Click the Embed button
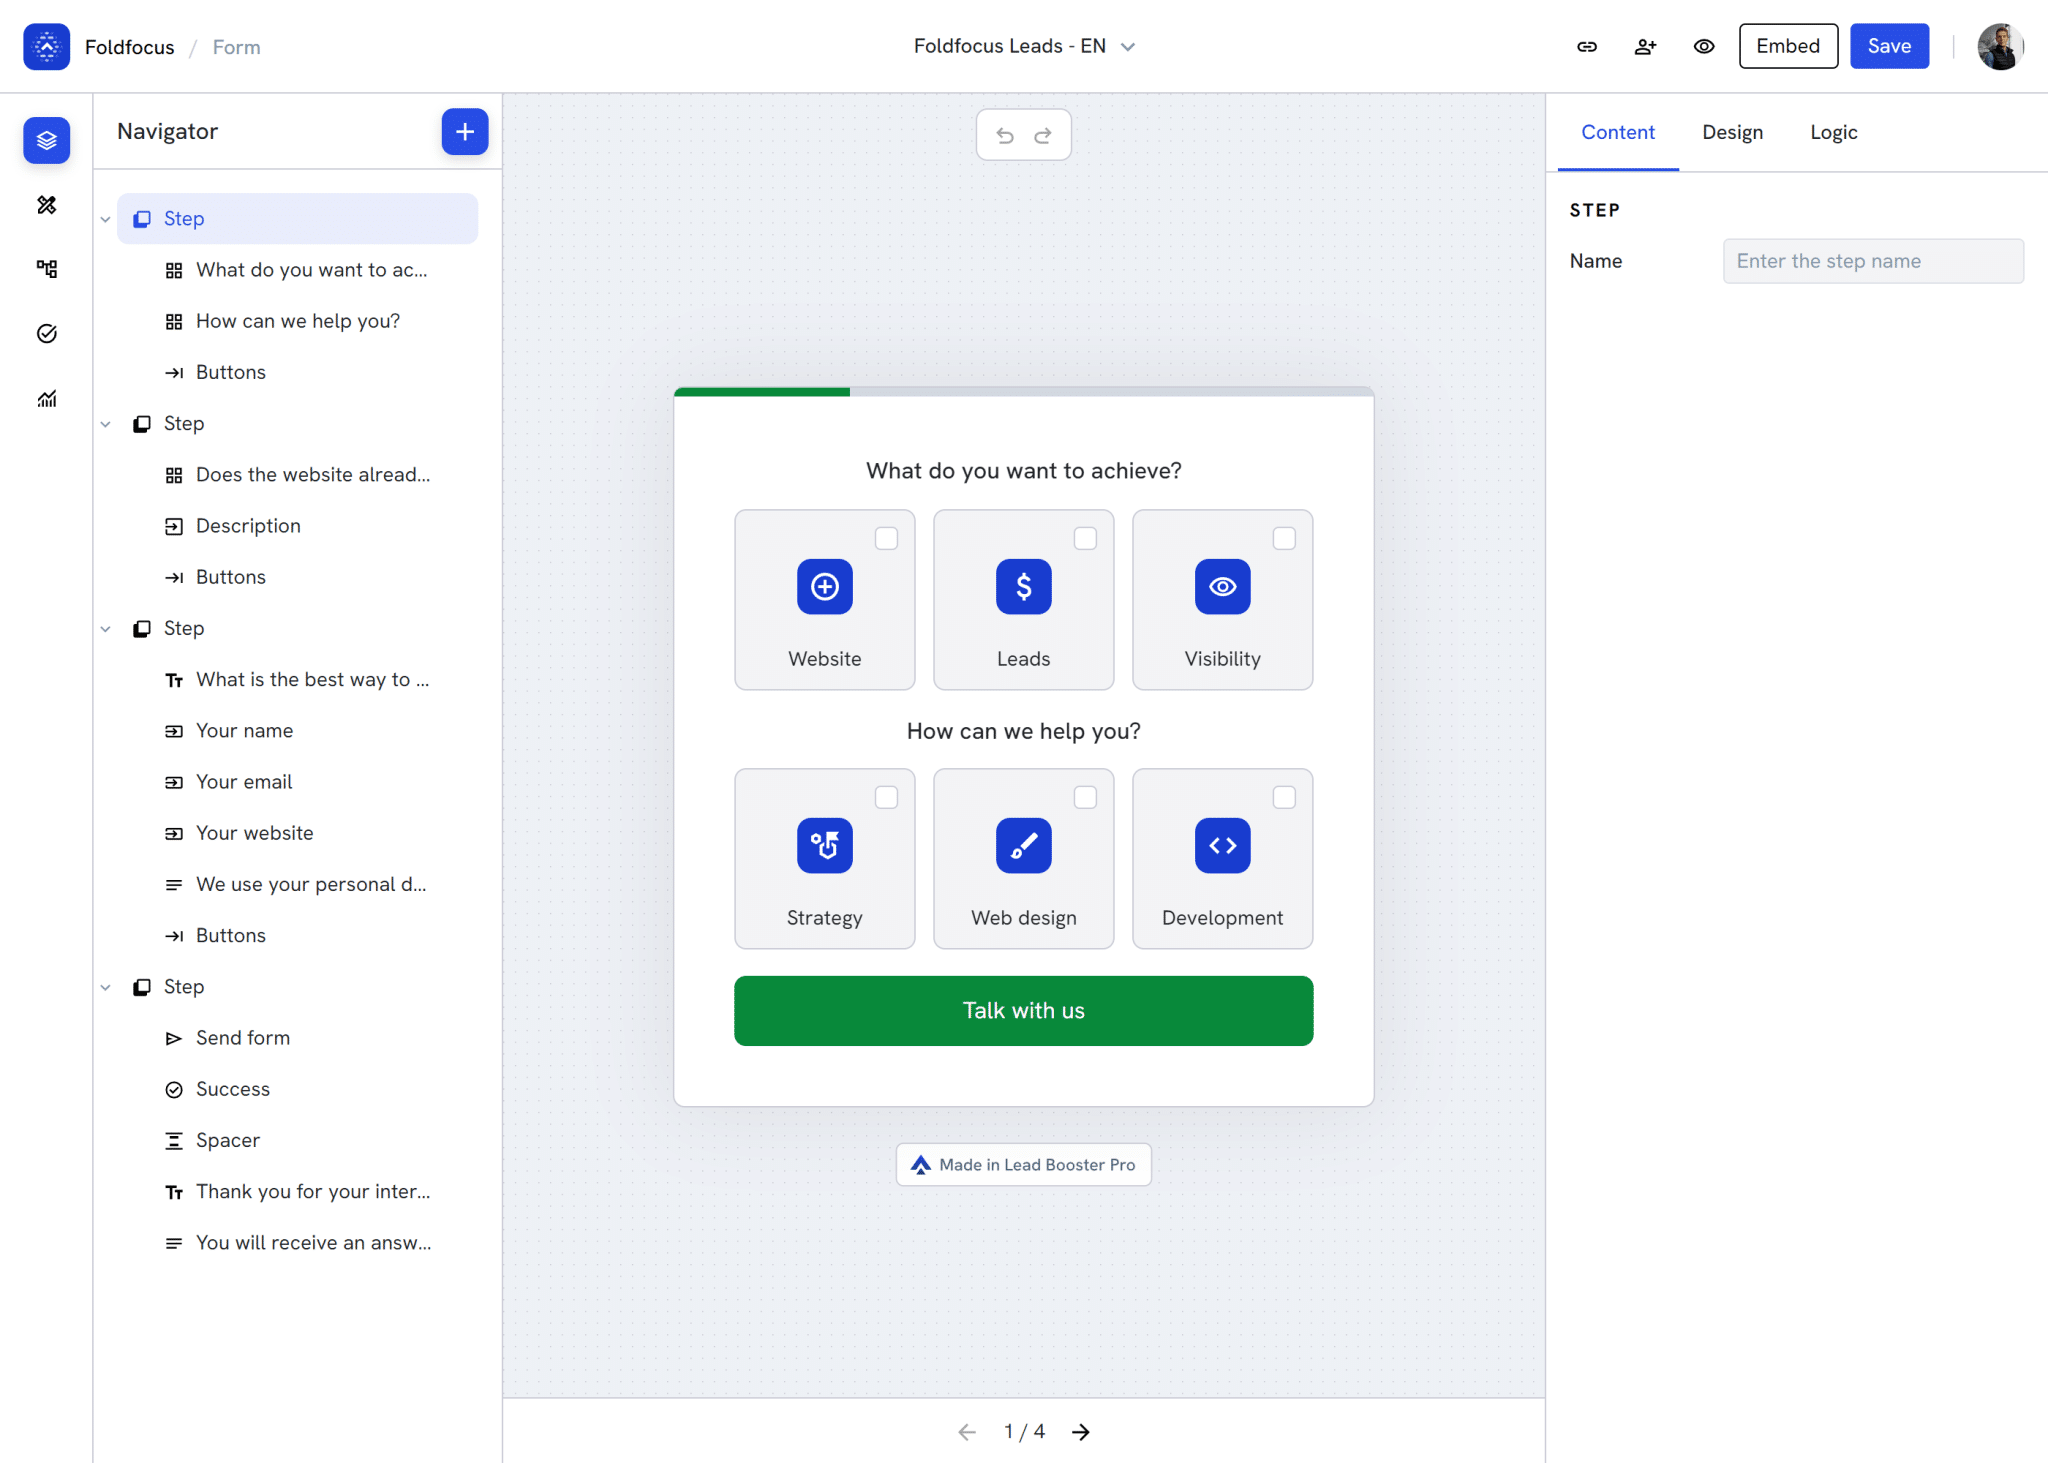The image size is (2048, 1463). [1787, 46]
